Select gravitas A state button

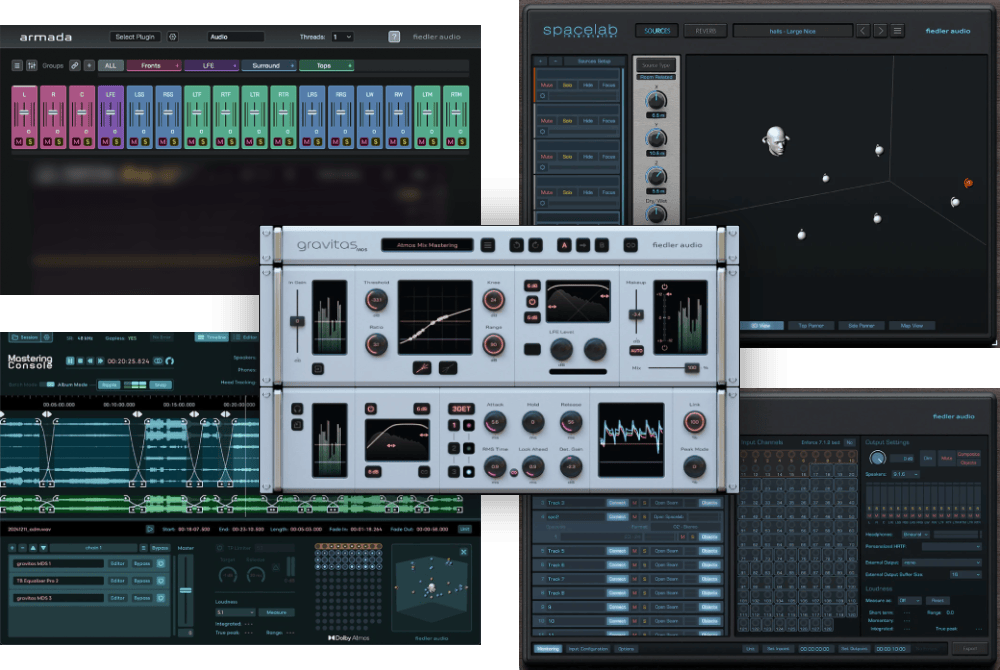point(564,245)
